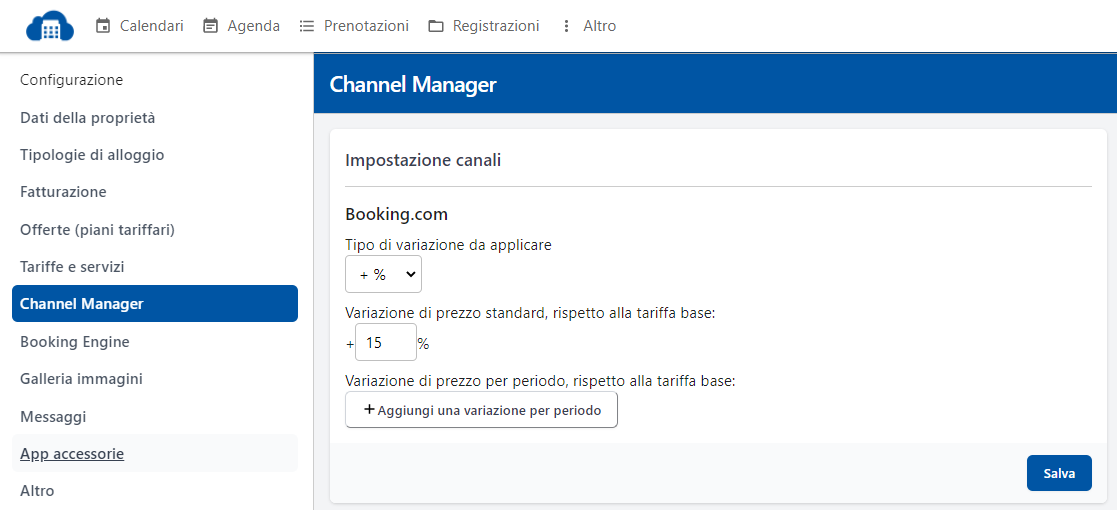Open Booking Engine settings
Screen dimensions: 1117x510
(75, 342)
